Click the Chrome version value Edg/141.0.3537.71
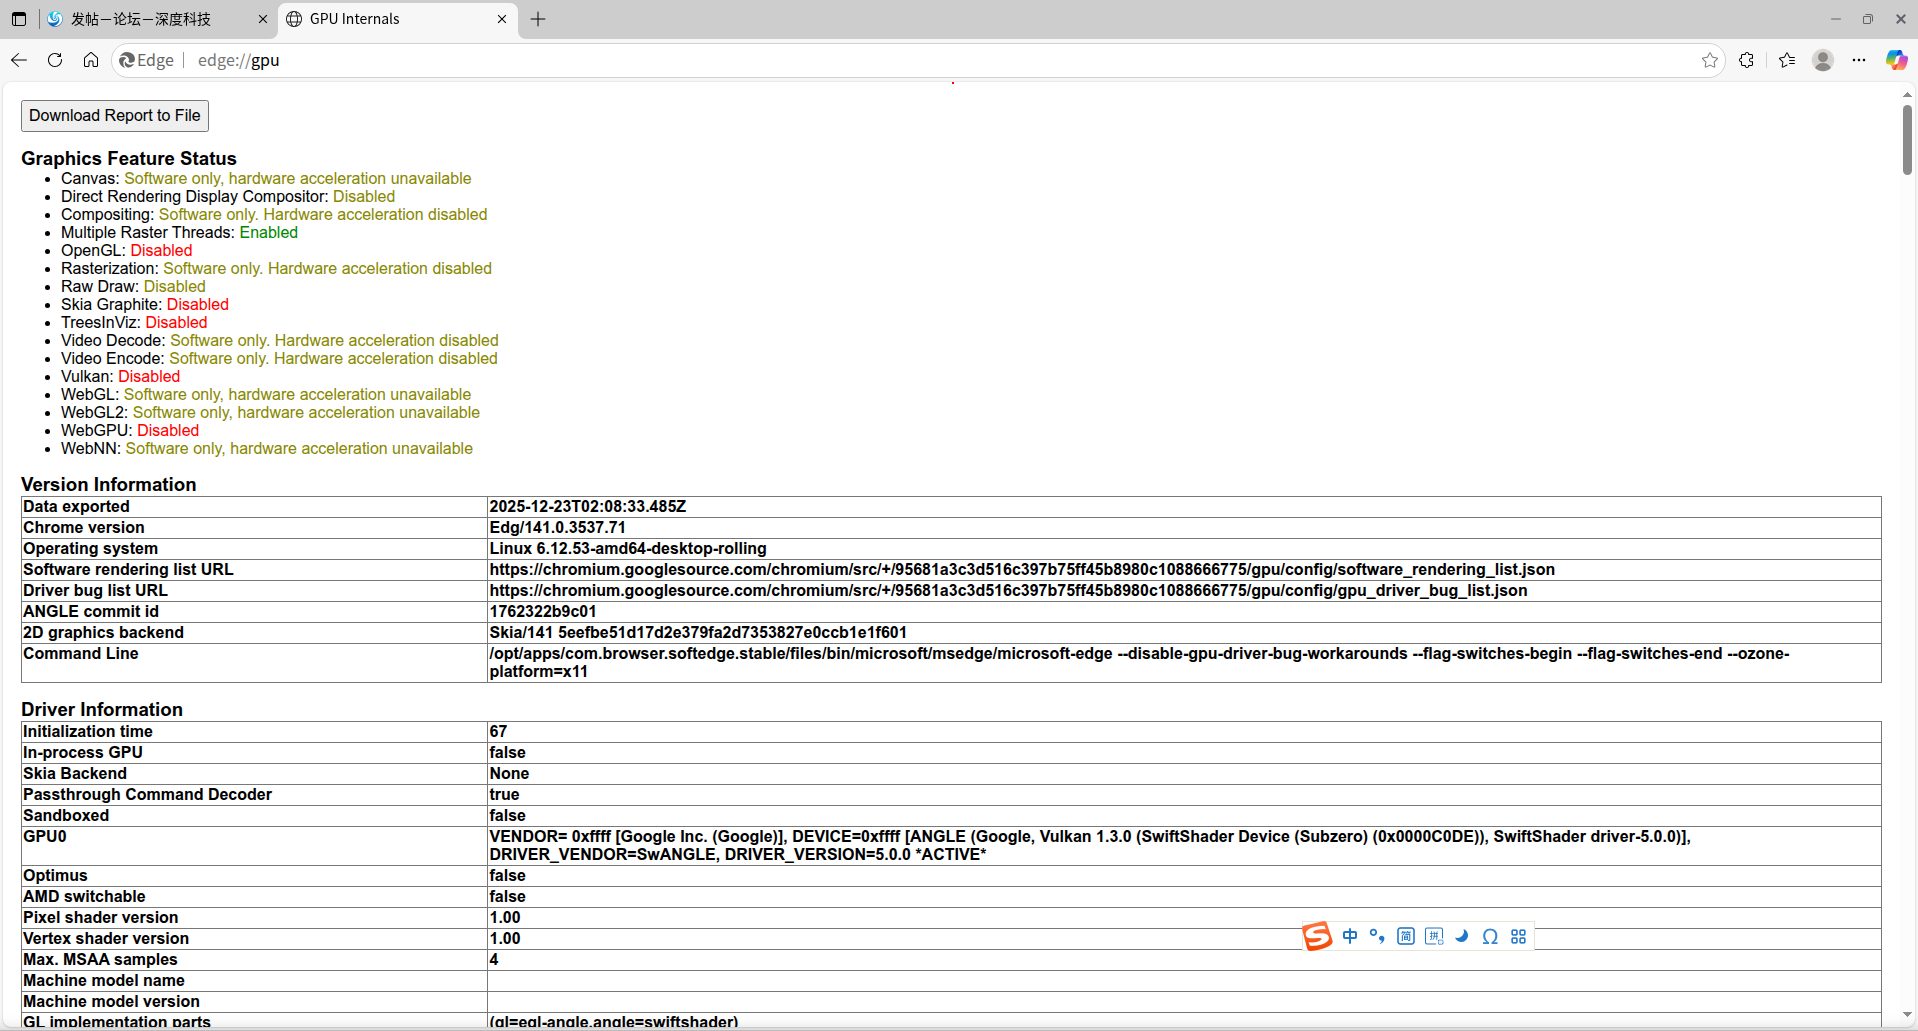The width and height of the screenshot is (1918, 1031). (x=557, y=528)
